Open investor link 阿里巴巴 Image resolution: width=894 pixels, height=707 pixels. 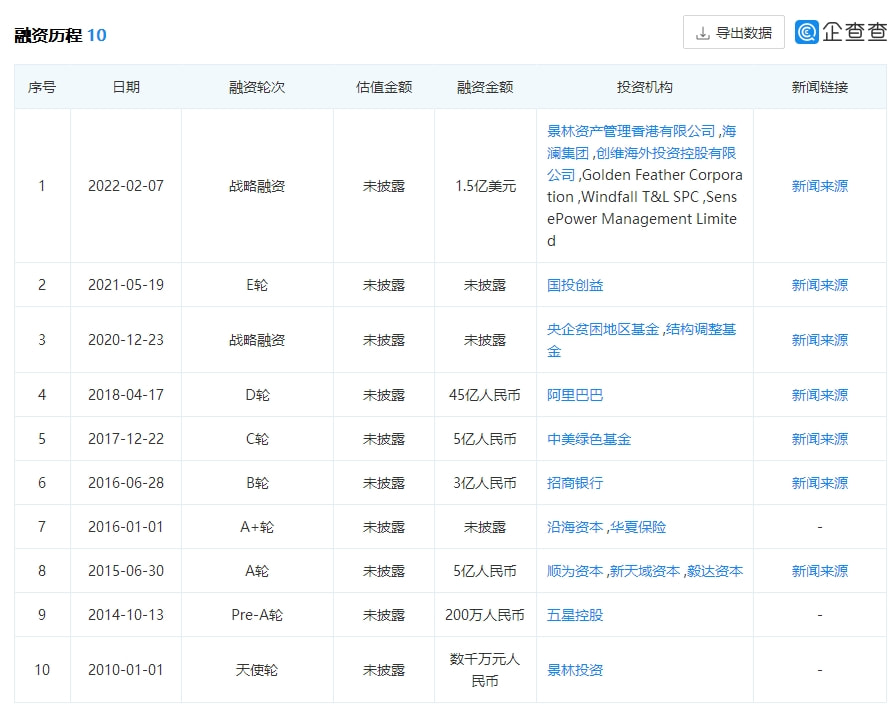575,395
